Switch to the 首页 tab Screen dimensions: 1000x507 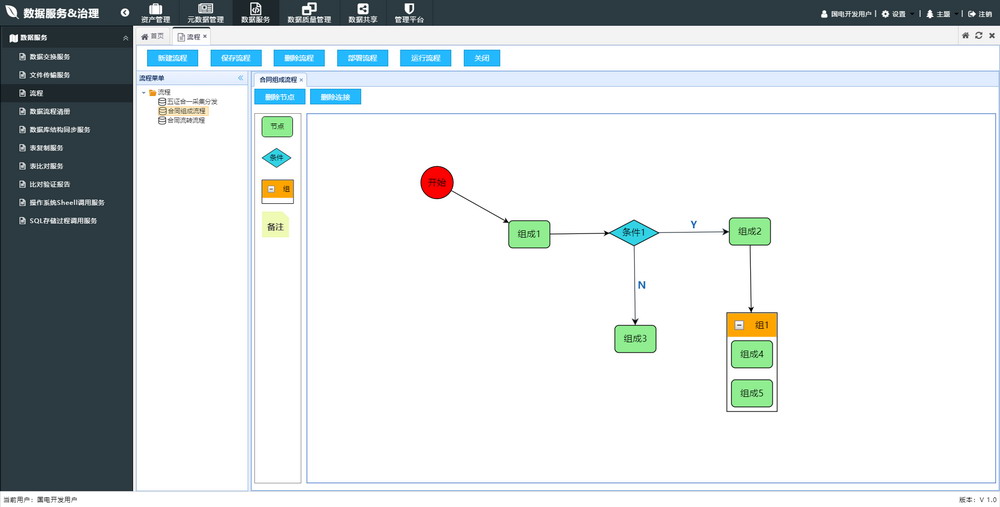(153, 36)
